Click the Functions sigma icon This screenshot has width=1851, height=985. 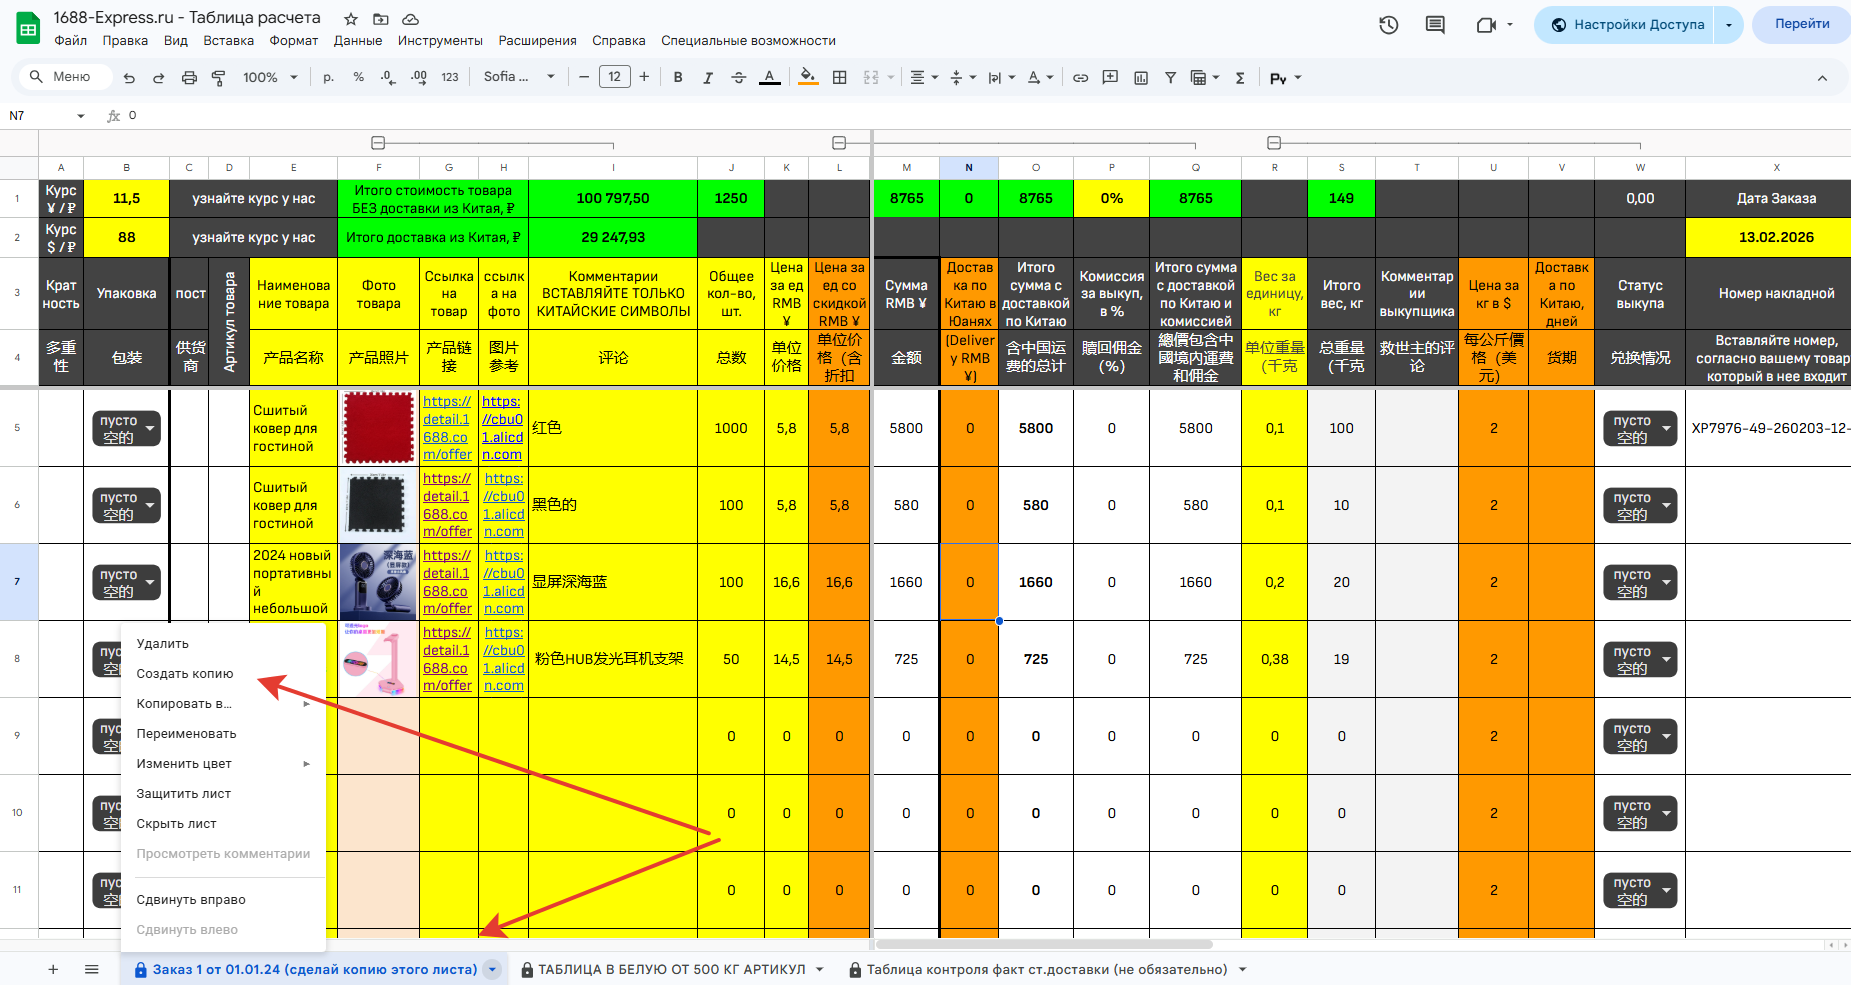[1240, 78]
